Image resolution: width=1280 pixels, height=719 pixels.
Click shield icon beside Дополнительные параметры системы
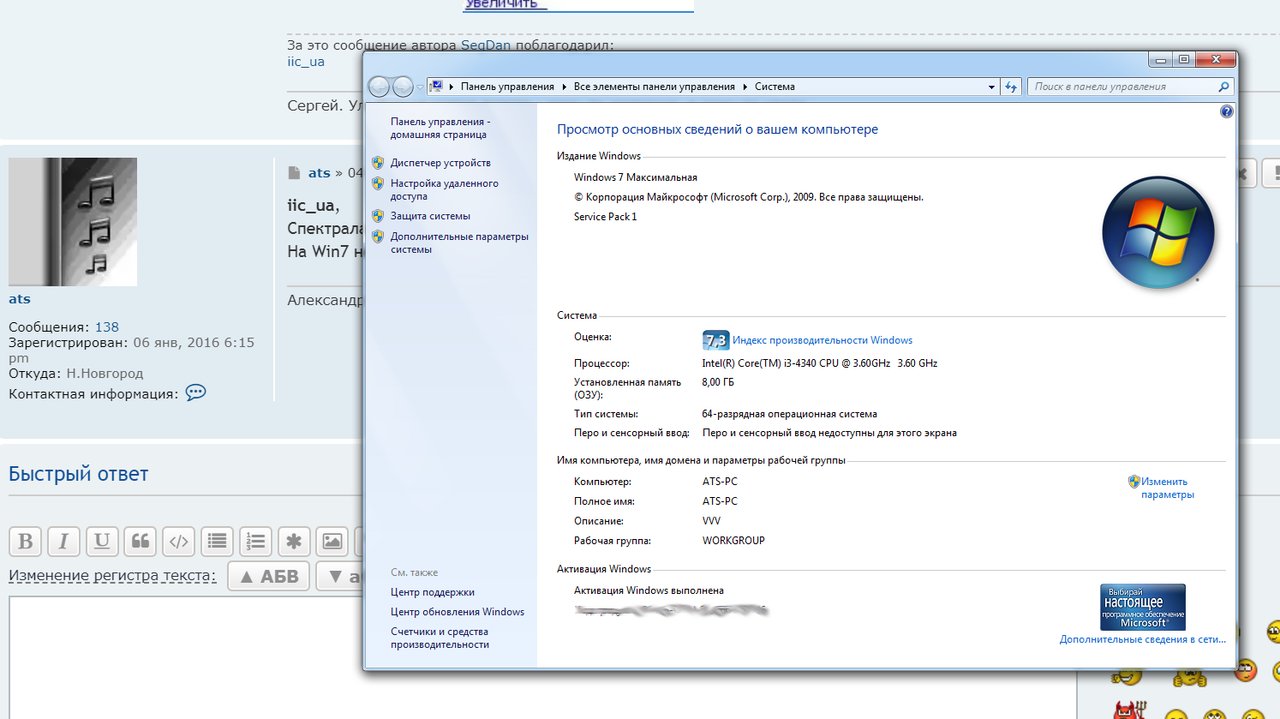pos(378,237)
